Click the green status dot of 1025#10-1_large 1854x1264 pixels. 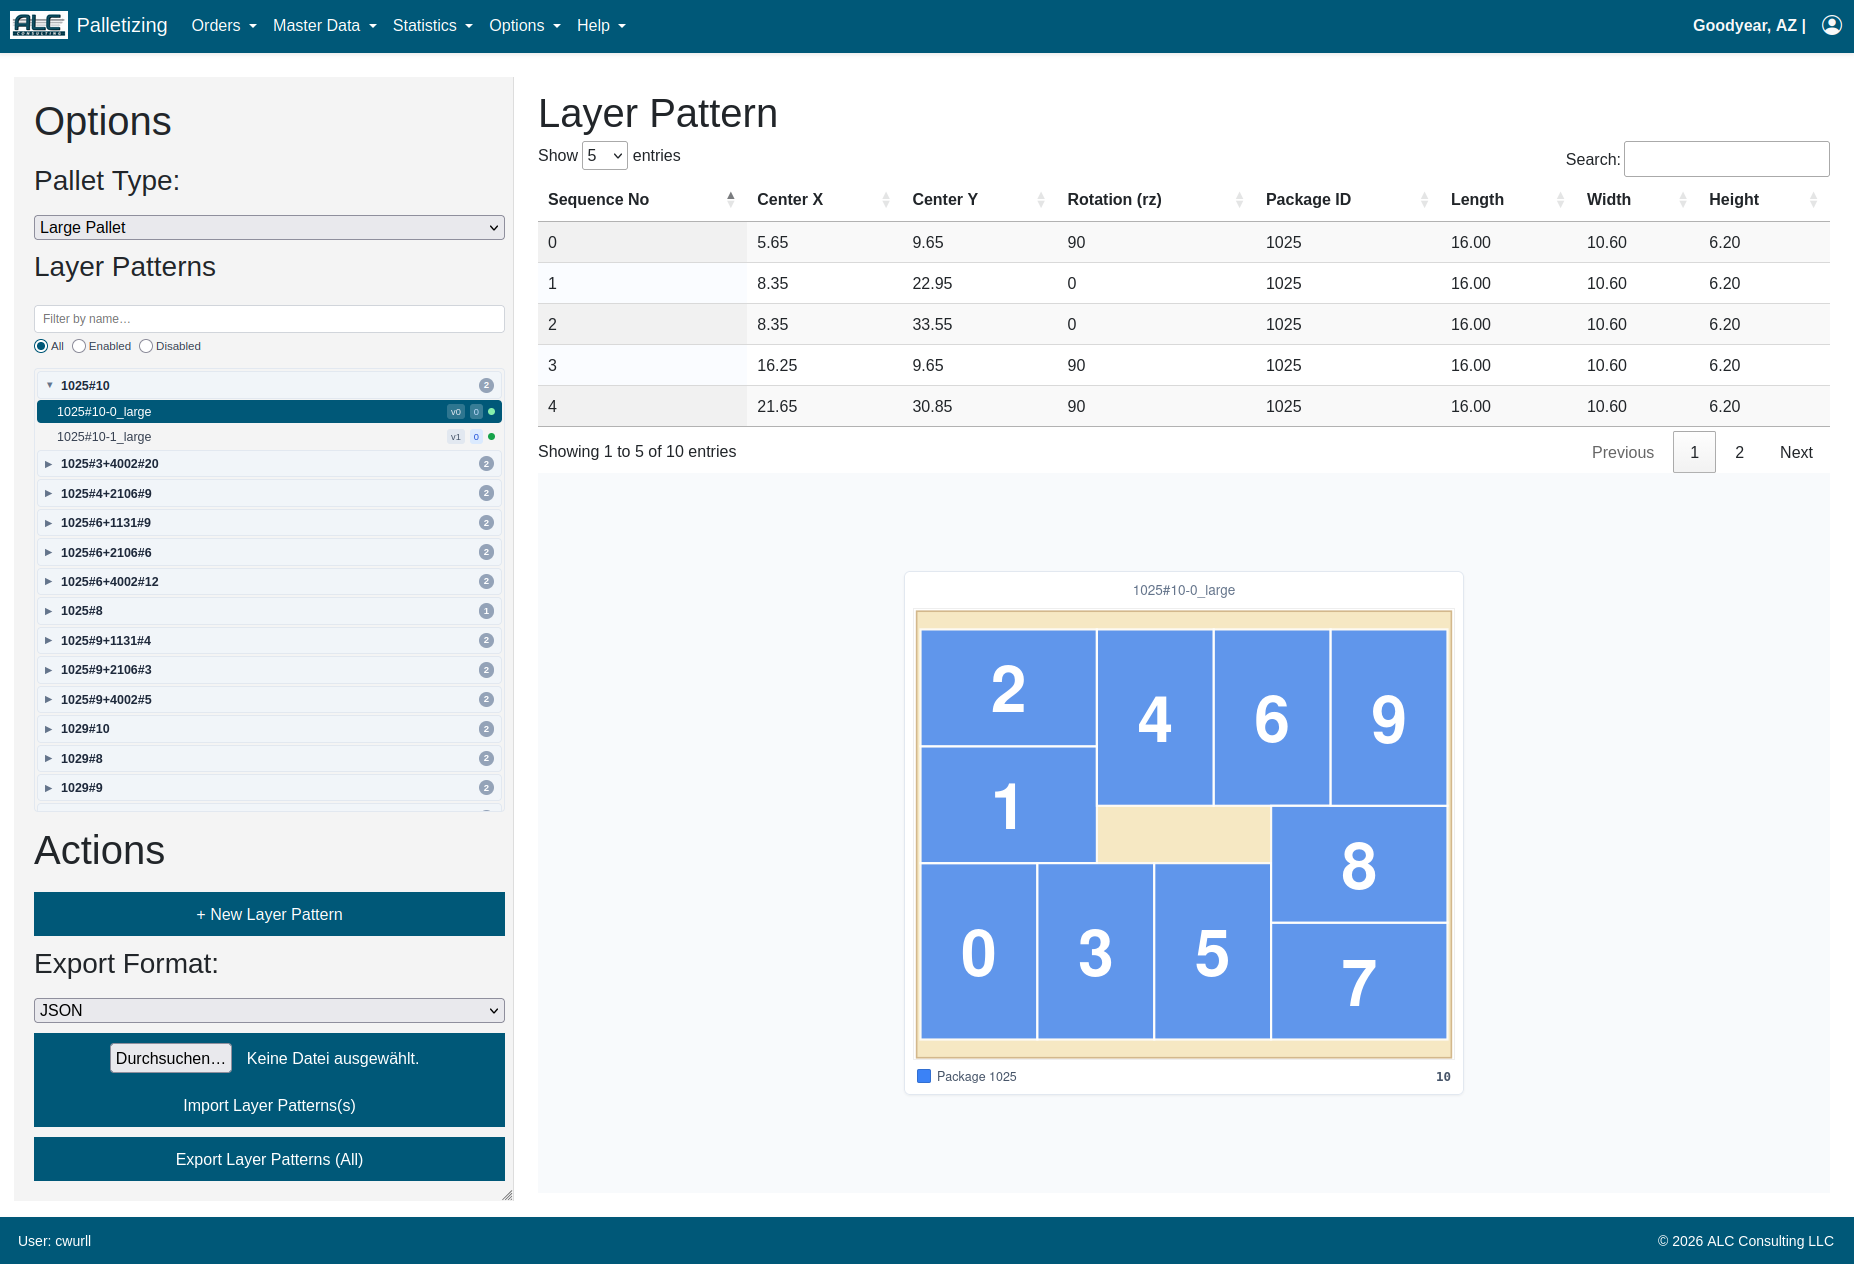click(491, 437)
